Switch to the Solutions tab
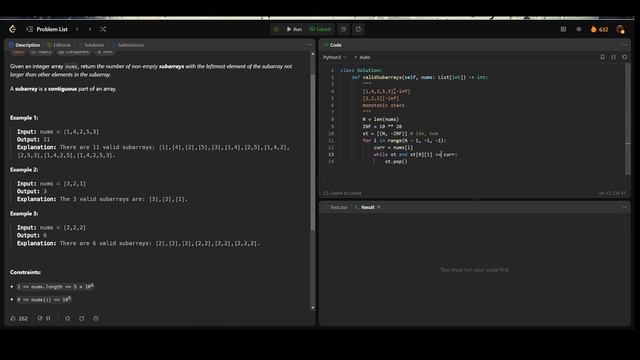 coord(91,45)
